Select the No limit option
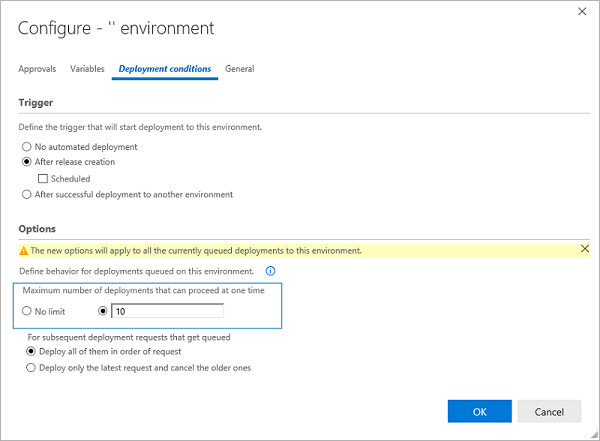 (26, 311)
